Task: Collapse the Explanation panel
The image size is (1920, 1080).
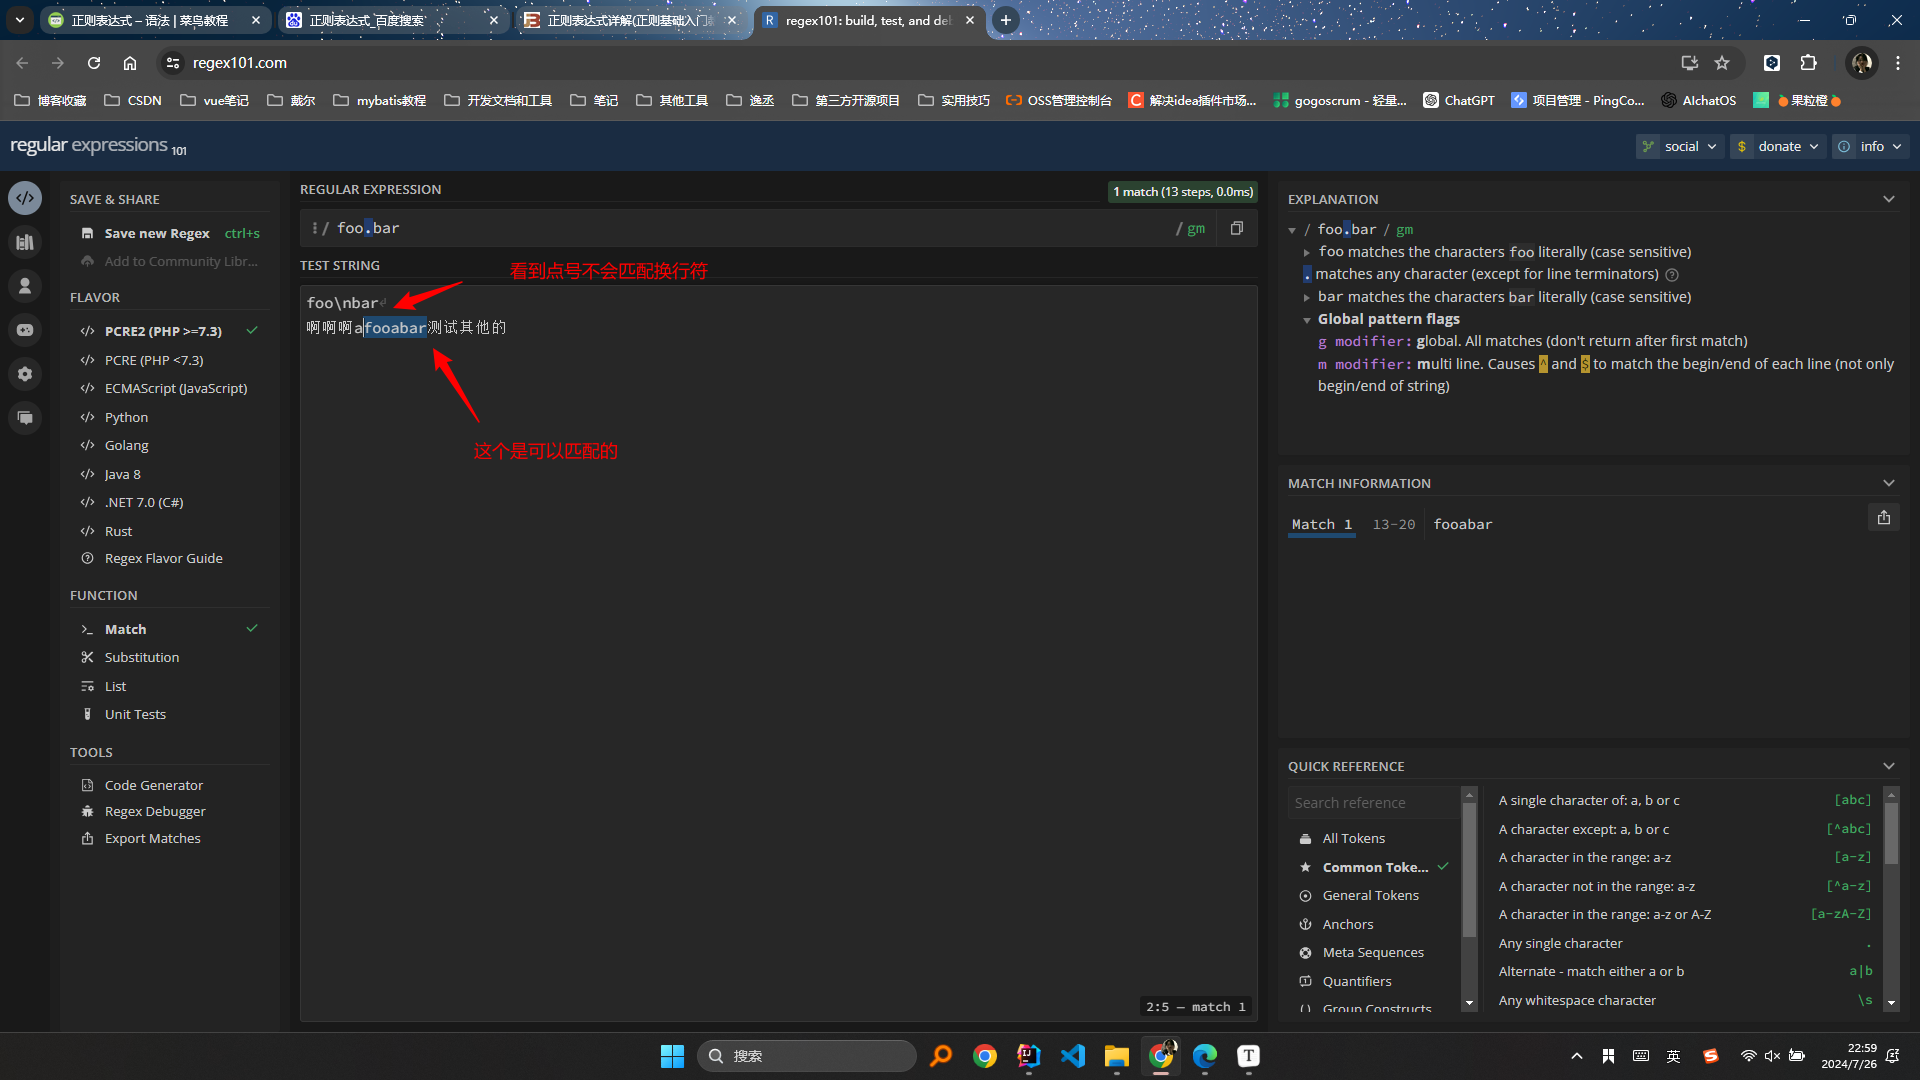Action: pyautogui.click(x=1888, y=199)
